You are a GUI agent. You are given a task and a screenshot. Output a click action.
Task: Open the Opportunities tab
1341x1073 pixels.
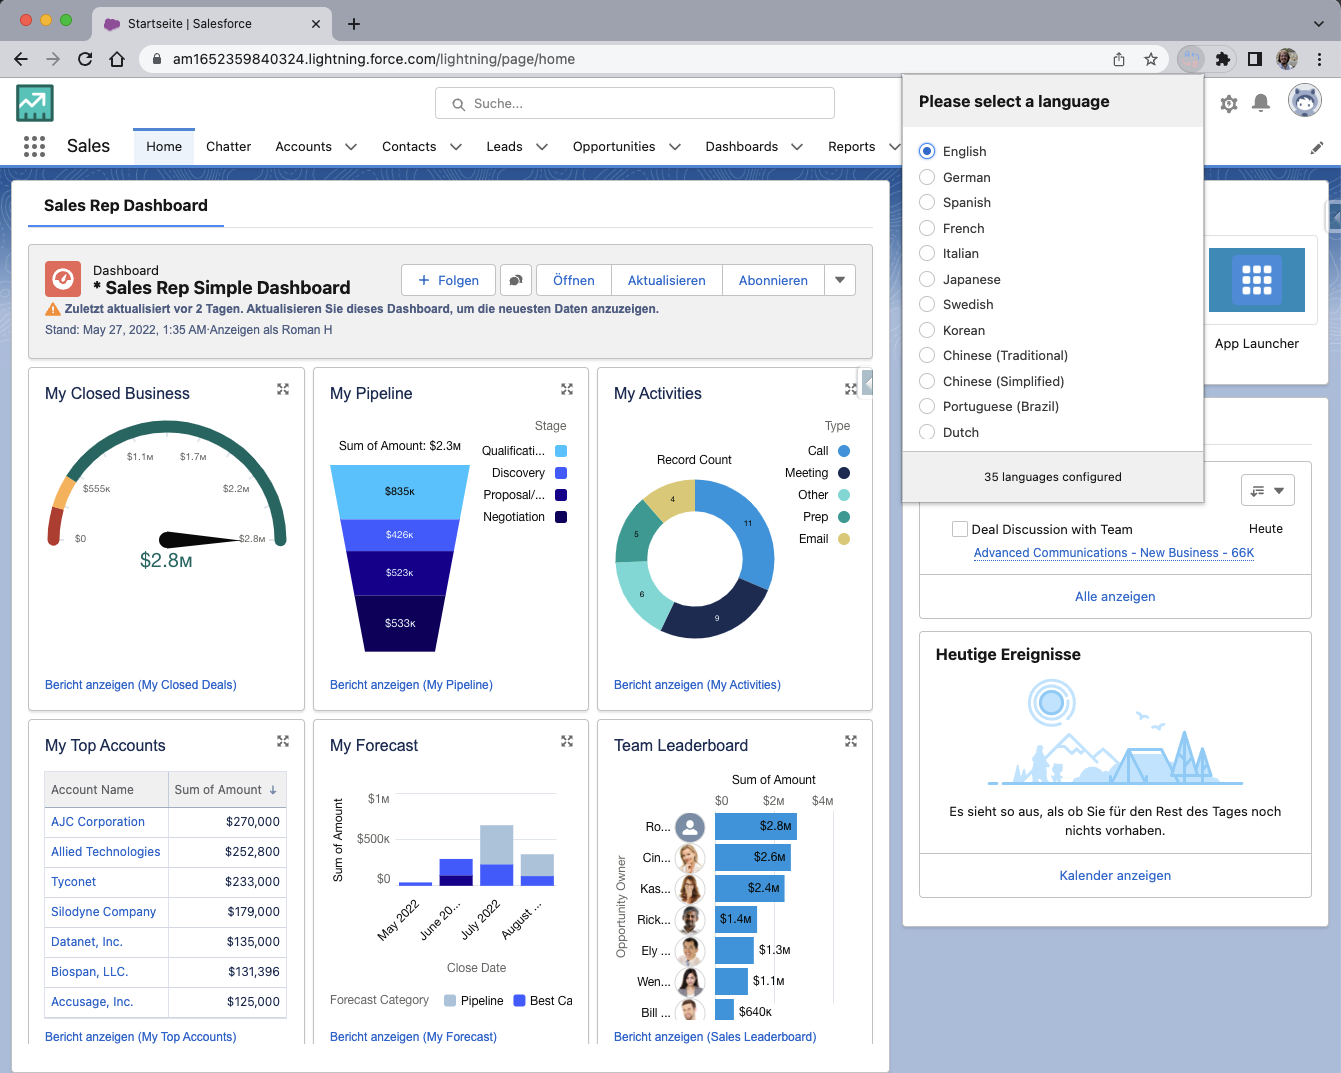tap(614, 147)
